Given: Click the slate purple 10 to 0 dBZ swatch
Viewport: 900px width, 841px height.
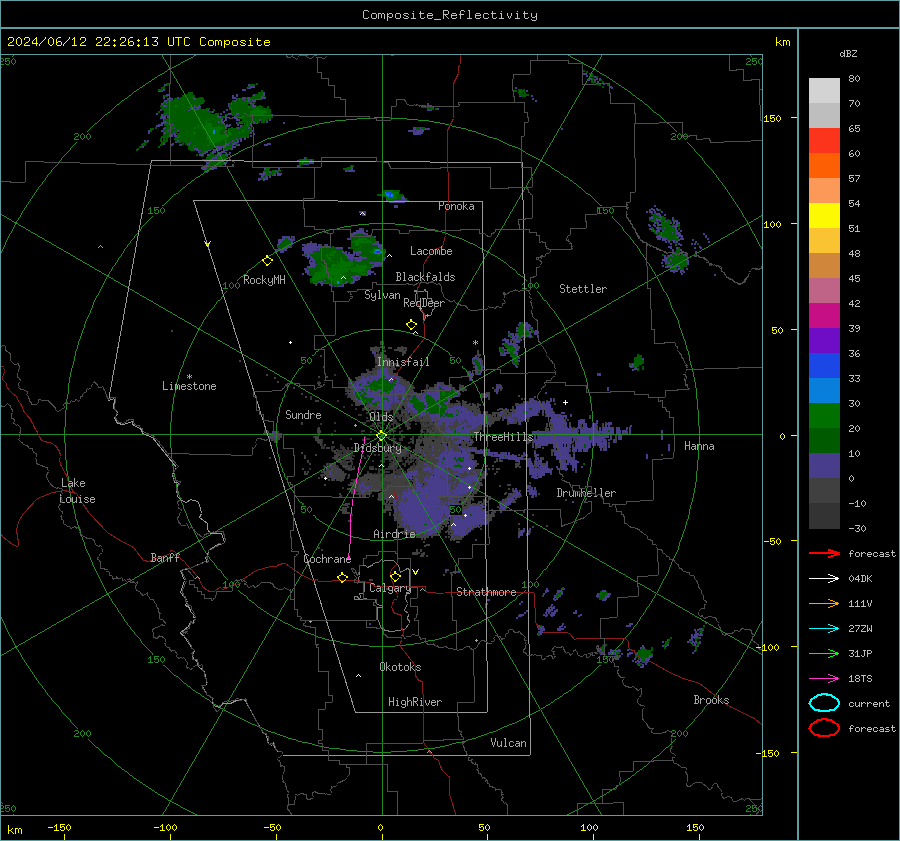Looking at the screenshot, I should tap(824, 466).
